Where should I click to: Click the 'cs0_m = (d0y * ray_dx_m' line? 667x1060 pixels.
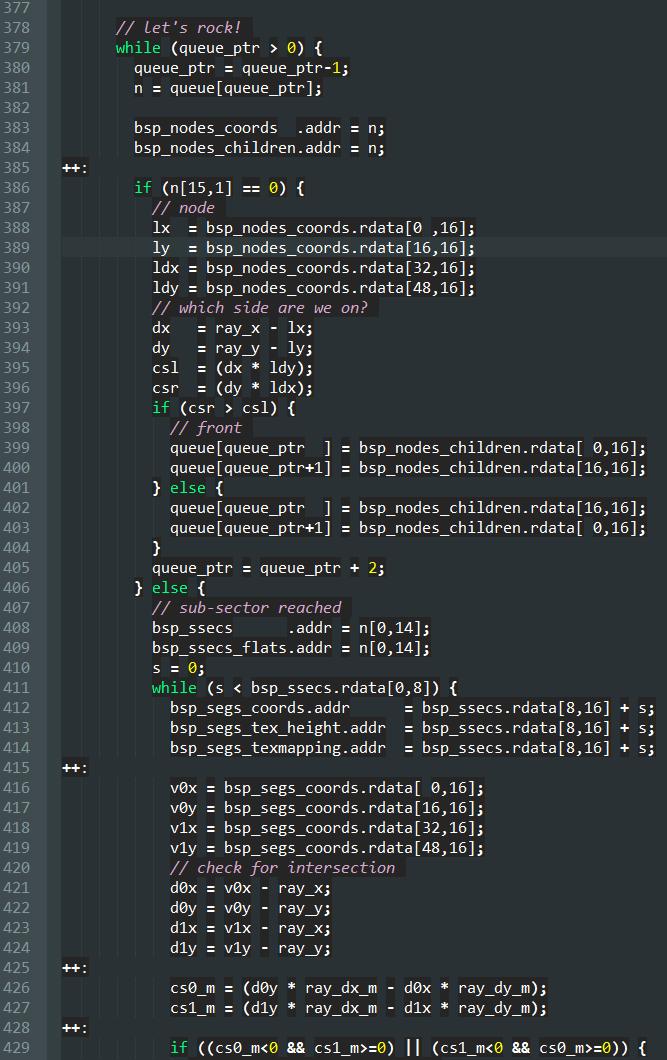click(358, 988)
